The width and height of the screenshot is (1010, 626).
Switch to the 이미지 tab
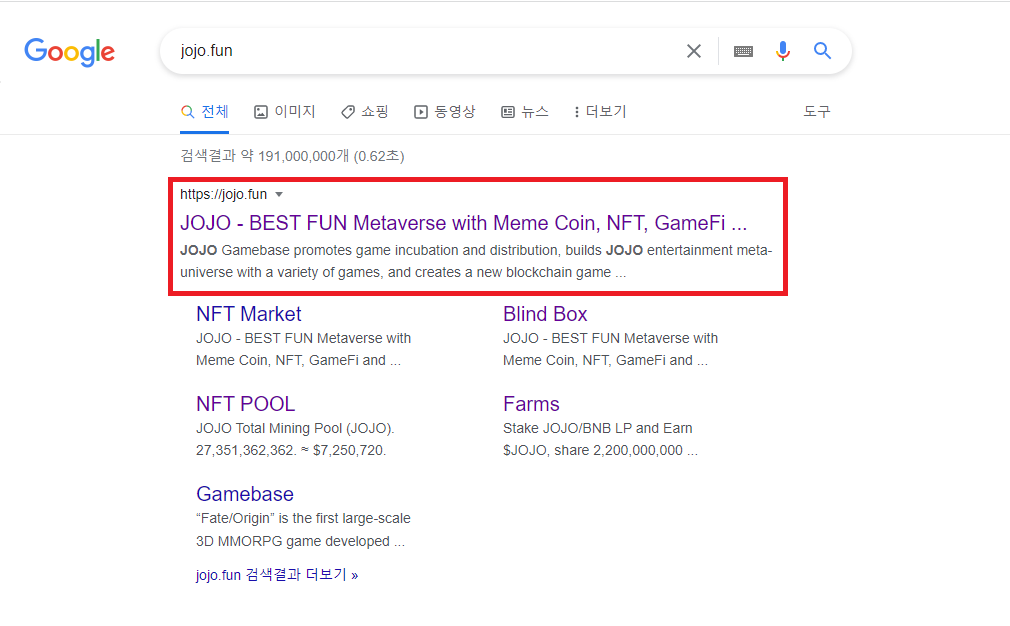point(285,111)
